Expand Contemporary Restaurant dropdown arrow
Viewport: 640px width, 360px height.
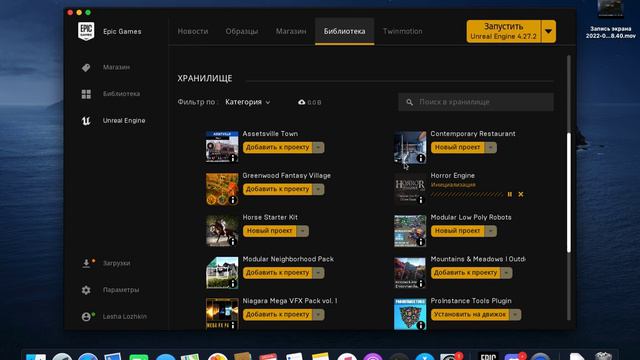(491, 147)
